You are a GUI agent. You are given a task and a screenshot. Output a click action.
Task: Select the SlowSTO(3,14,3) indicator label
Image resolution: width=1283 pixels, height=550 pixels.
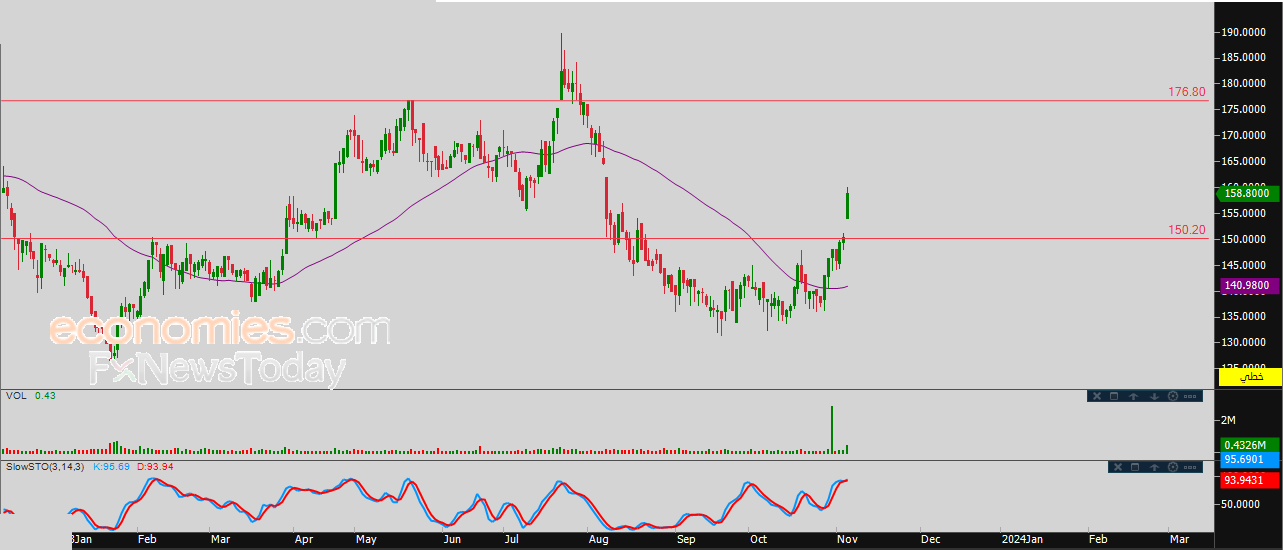tap(46, 467)
